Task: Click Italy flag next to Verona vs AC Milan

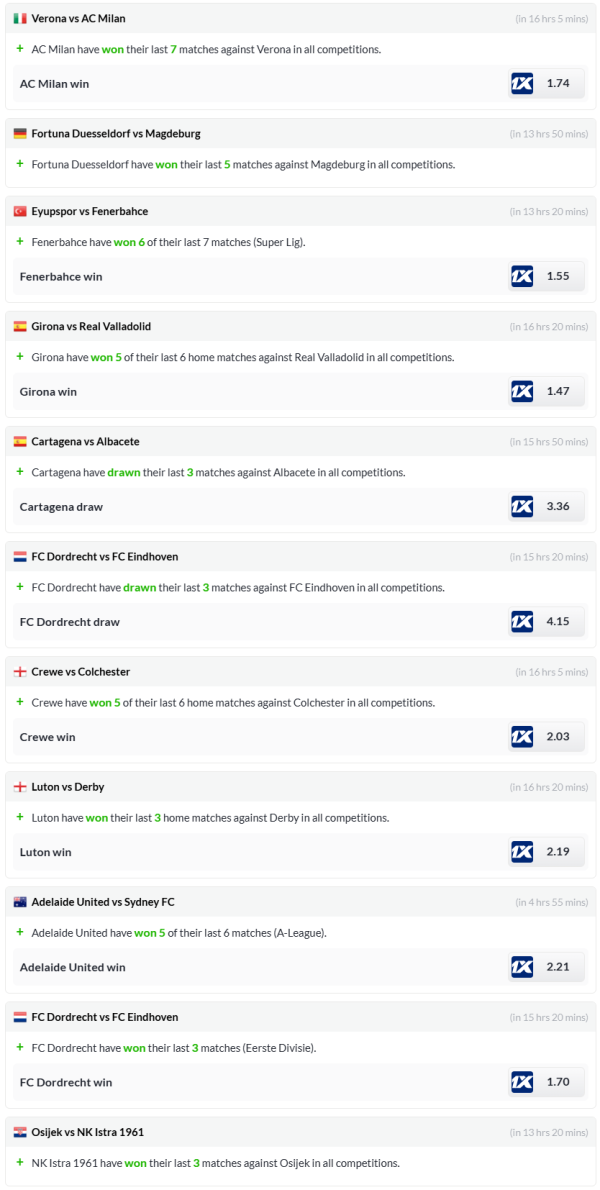Action: [20, 19]
